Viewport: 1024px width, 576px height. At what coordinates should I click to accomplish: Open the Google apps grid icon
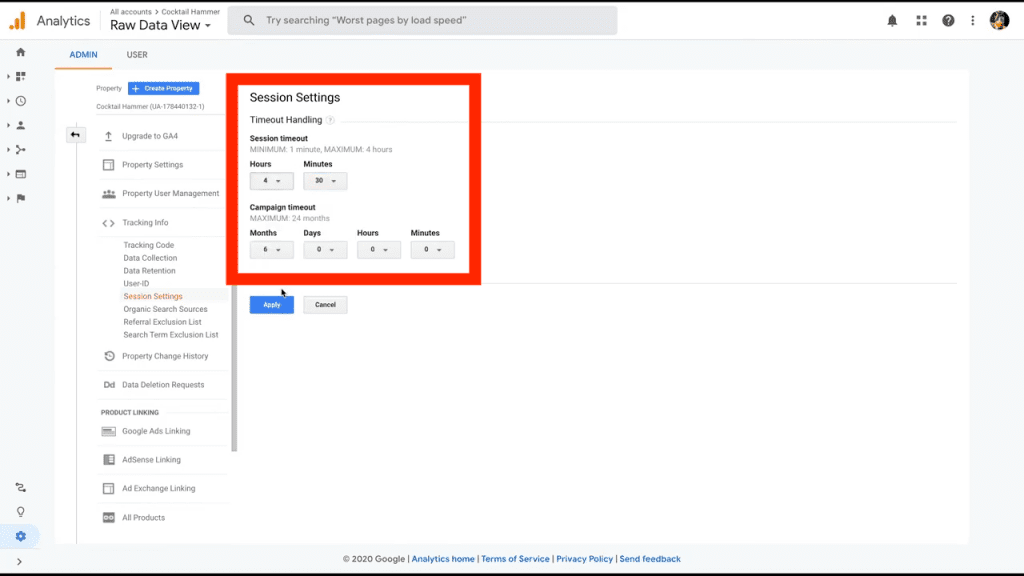click(921, 20)
